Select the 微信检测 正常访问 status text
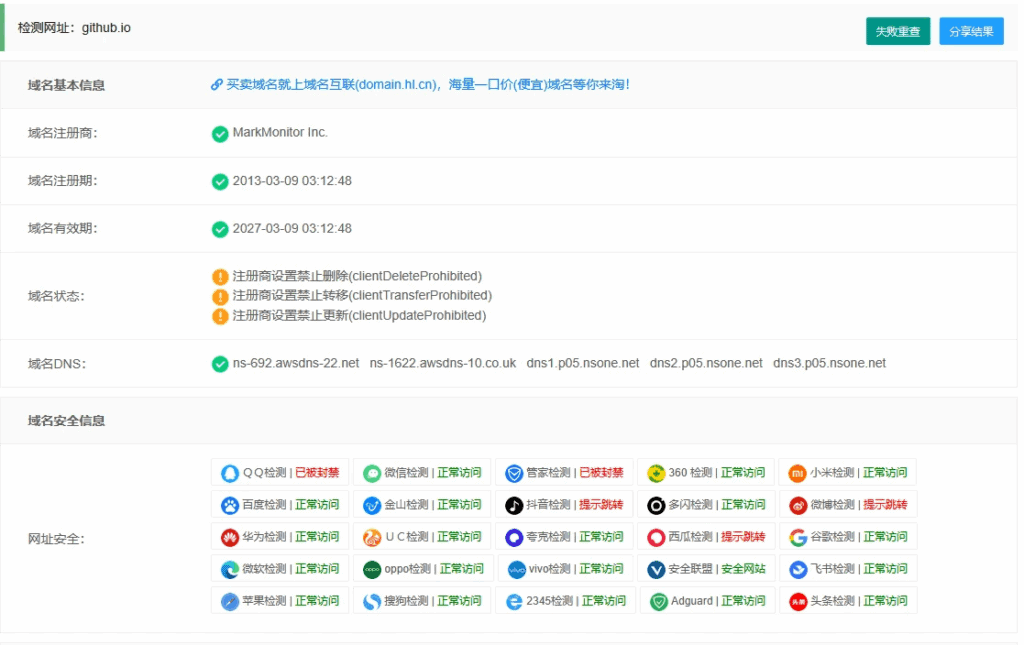 (x=459, y=473)
